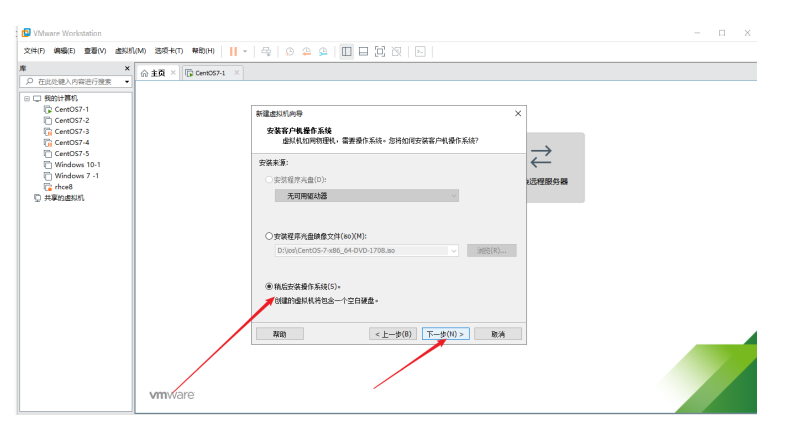Viewport: 786px width, 435px height.
Task: Click the pause/suspend VM toolbar icon
Action: (x=233, y=52)
